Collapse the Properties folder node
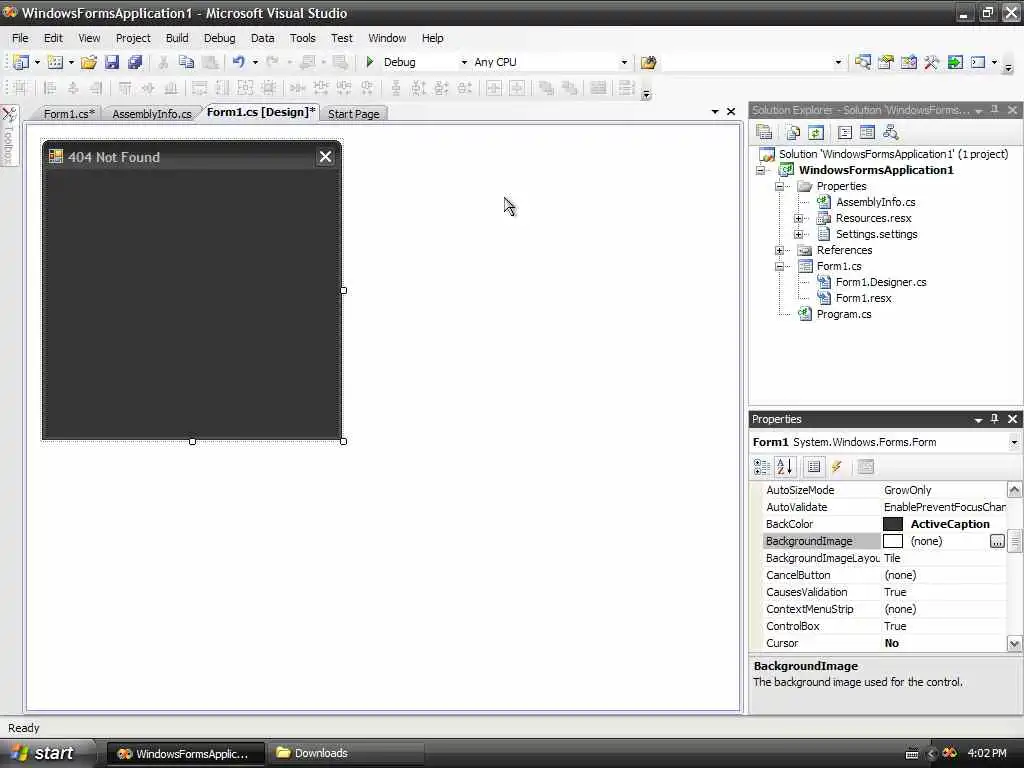 tap(779, 186)
